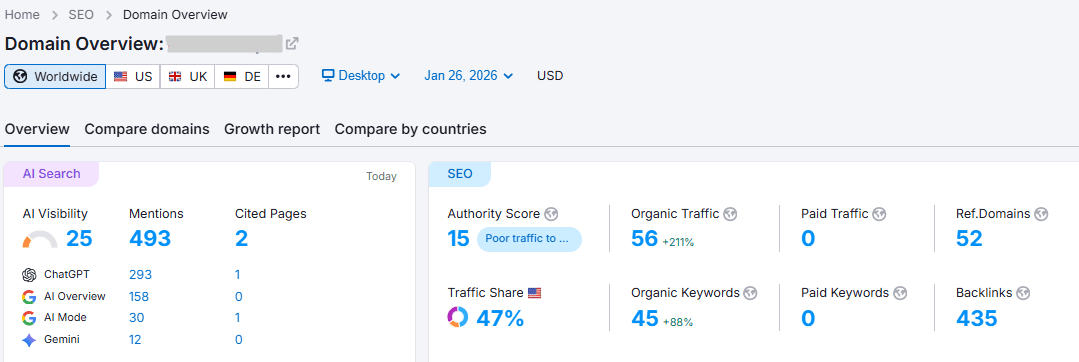
Task: Open the Desktop device dropdown
Action: [361, 76]
